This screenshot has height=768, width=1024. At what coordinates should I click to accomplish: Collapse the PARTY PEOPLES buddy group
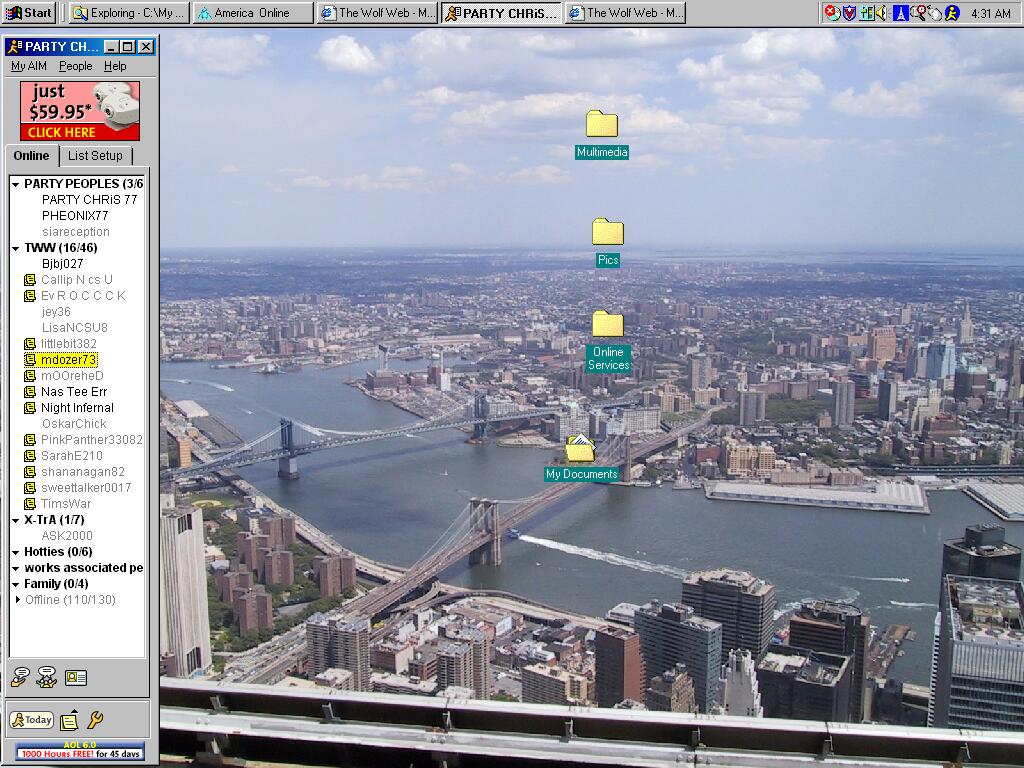coord(16,184)
